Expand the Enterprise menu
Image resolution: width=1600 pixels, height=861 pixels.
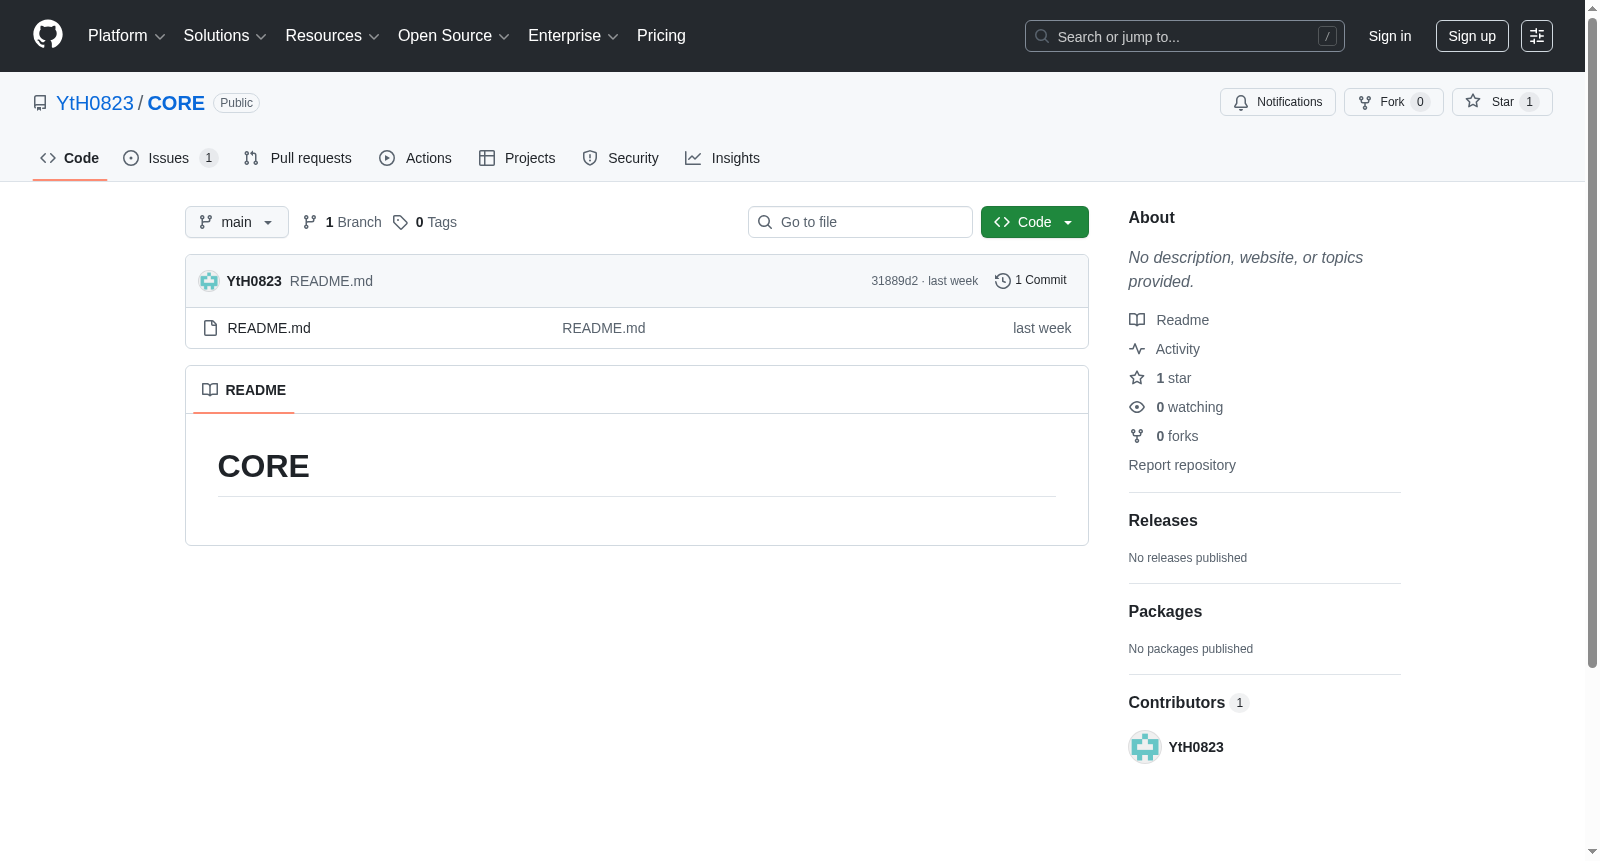click(x=573, y=36)
